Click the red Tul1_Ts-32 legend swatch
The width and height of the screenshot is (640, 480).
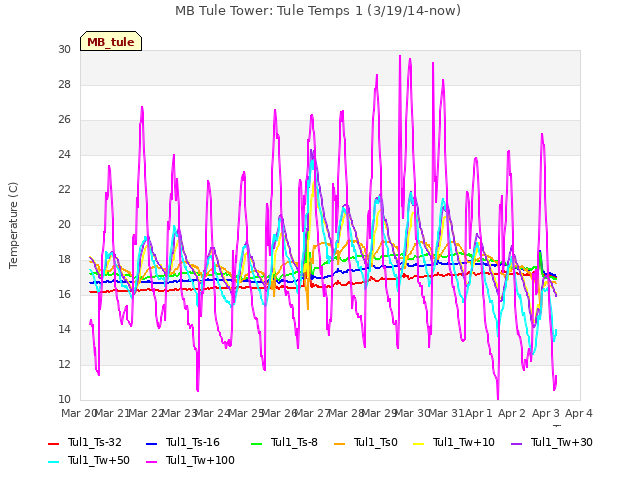[x=53, y=444]
